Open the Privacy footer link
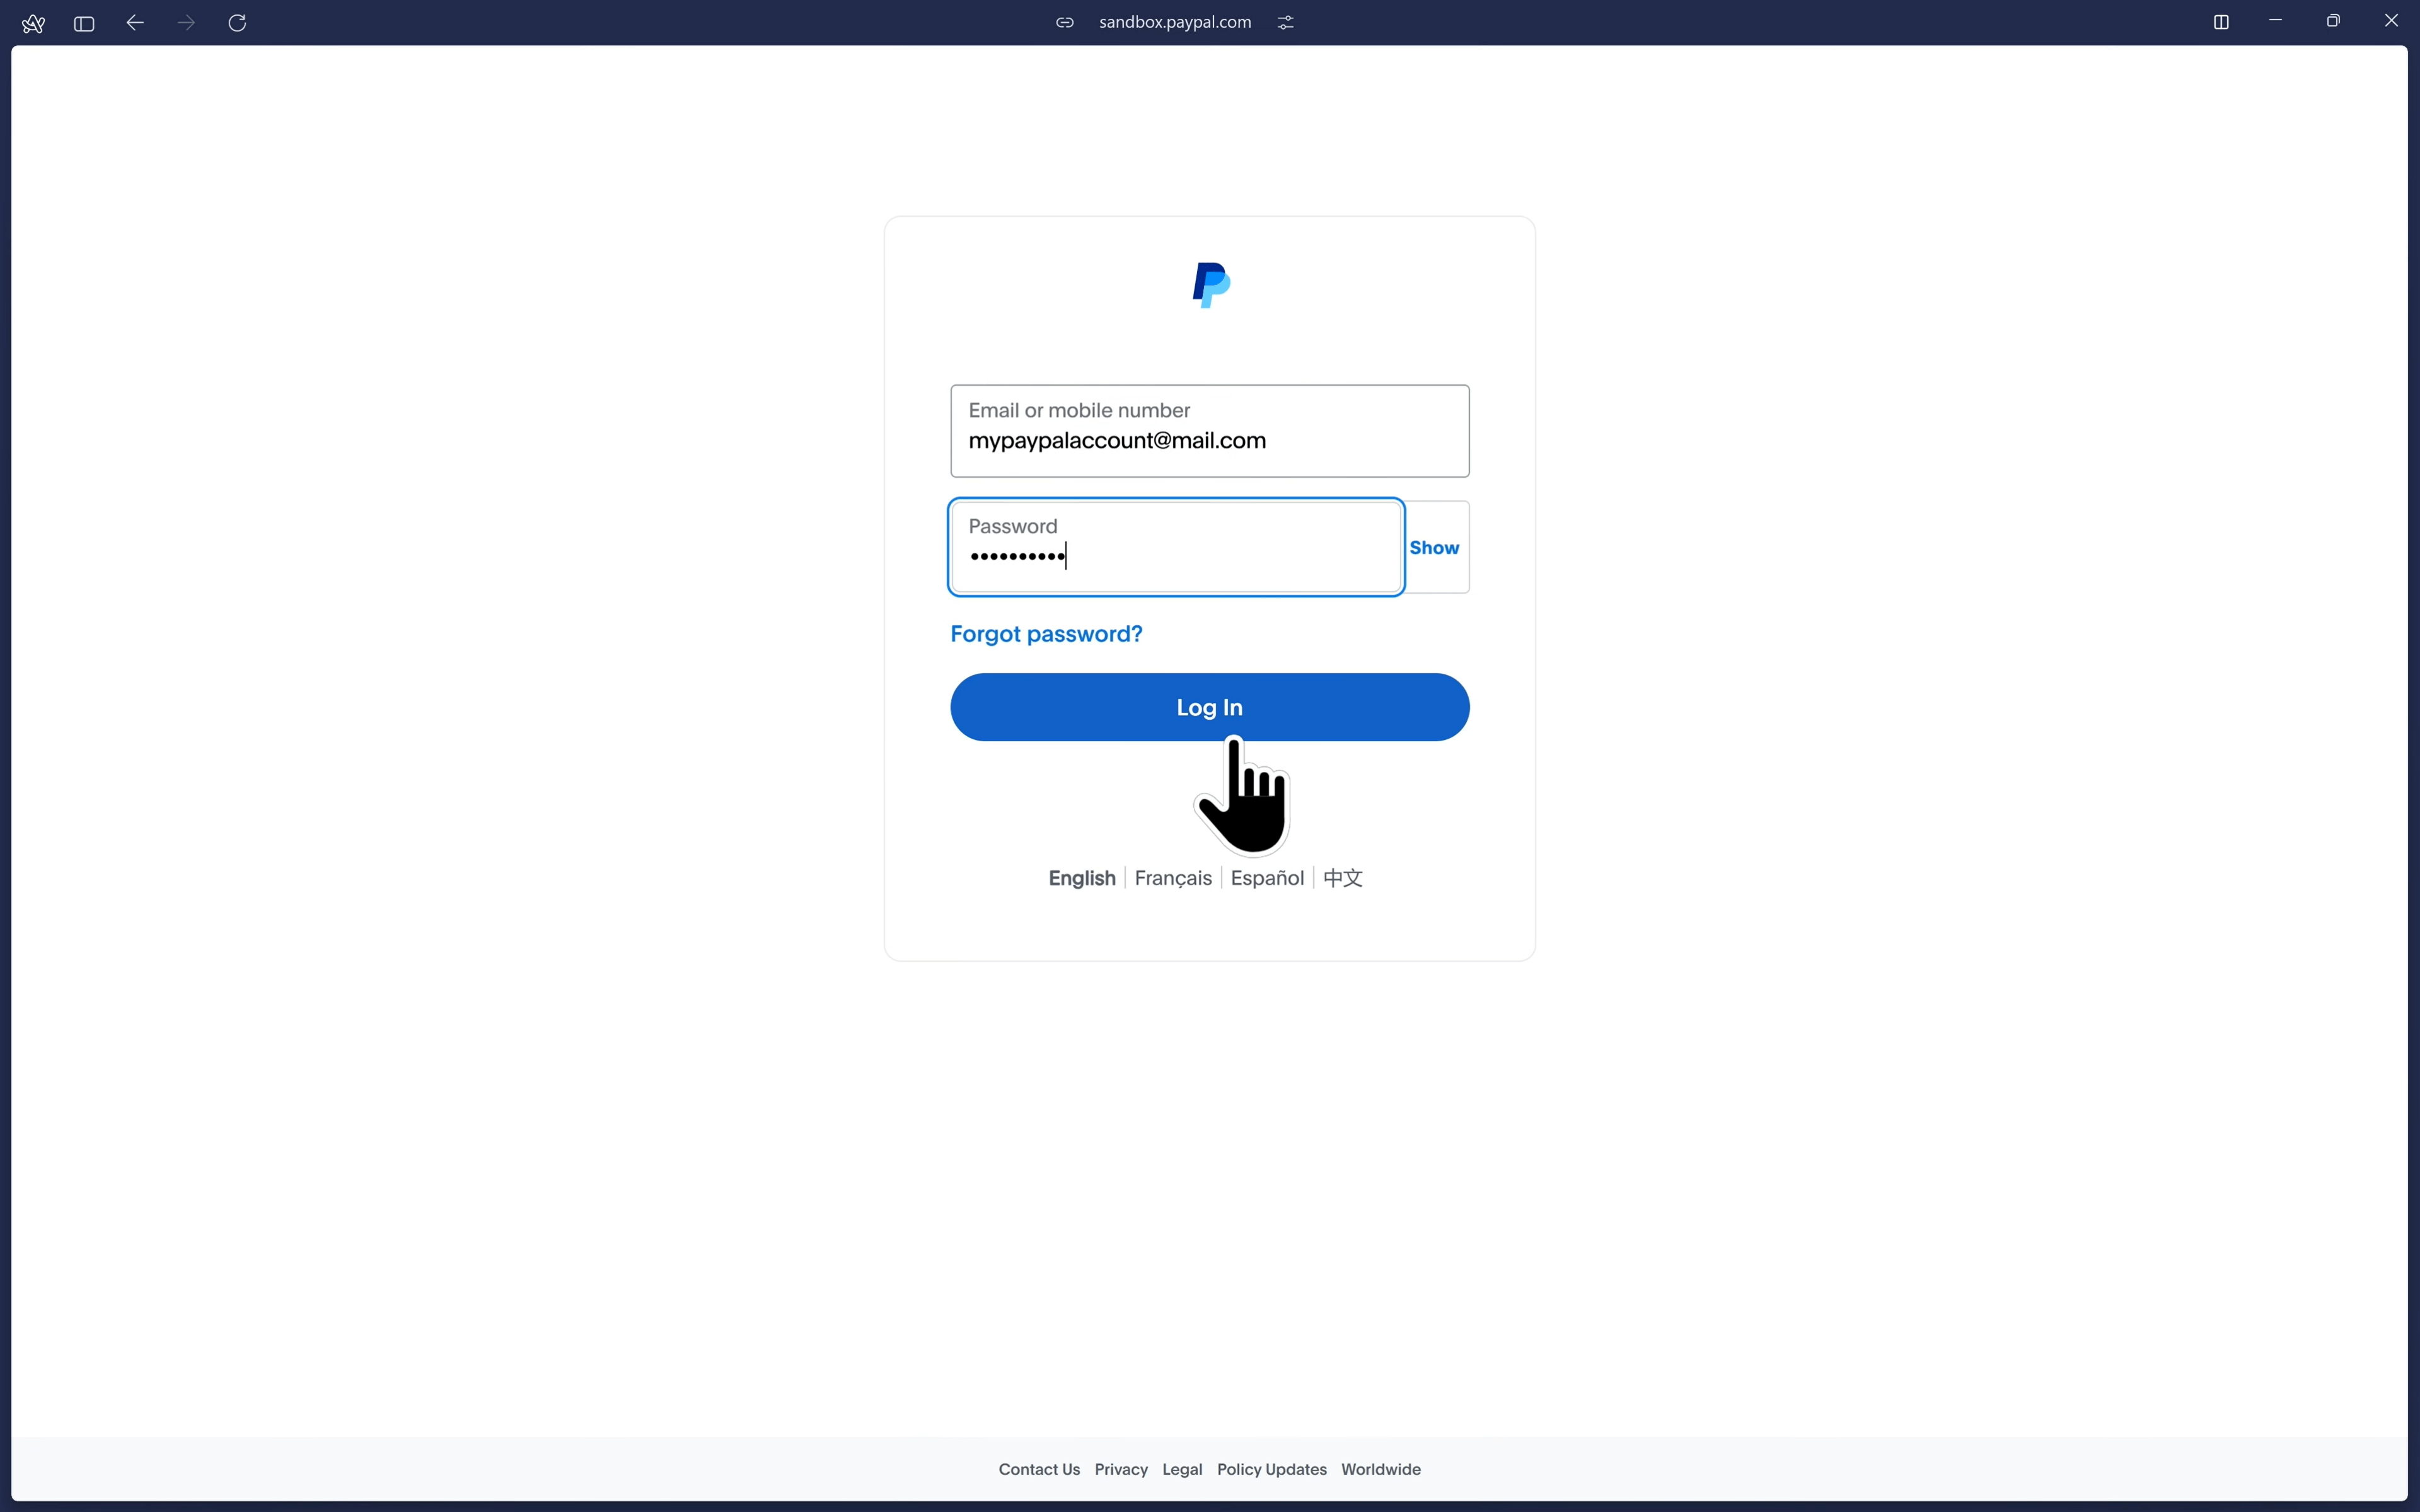Viewport: 2420px width, 1512px height. pyautogui.click(x=1120, y=1469)
